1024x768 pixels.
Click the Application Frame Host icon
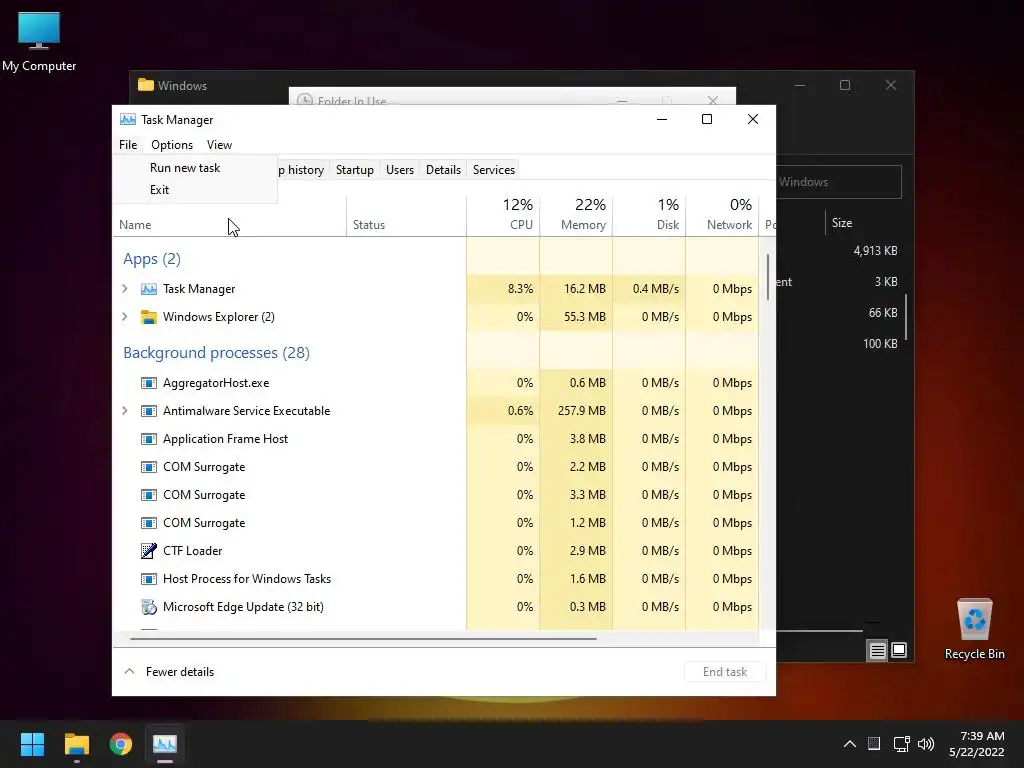(149, 439)
